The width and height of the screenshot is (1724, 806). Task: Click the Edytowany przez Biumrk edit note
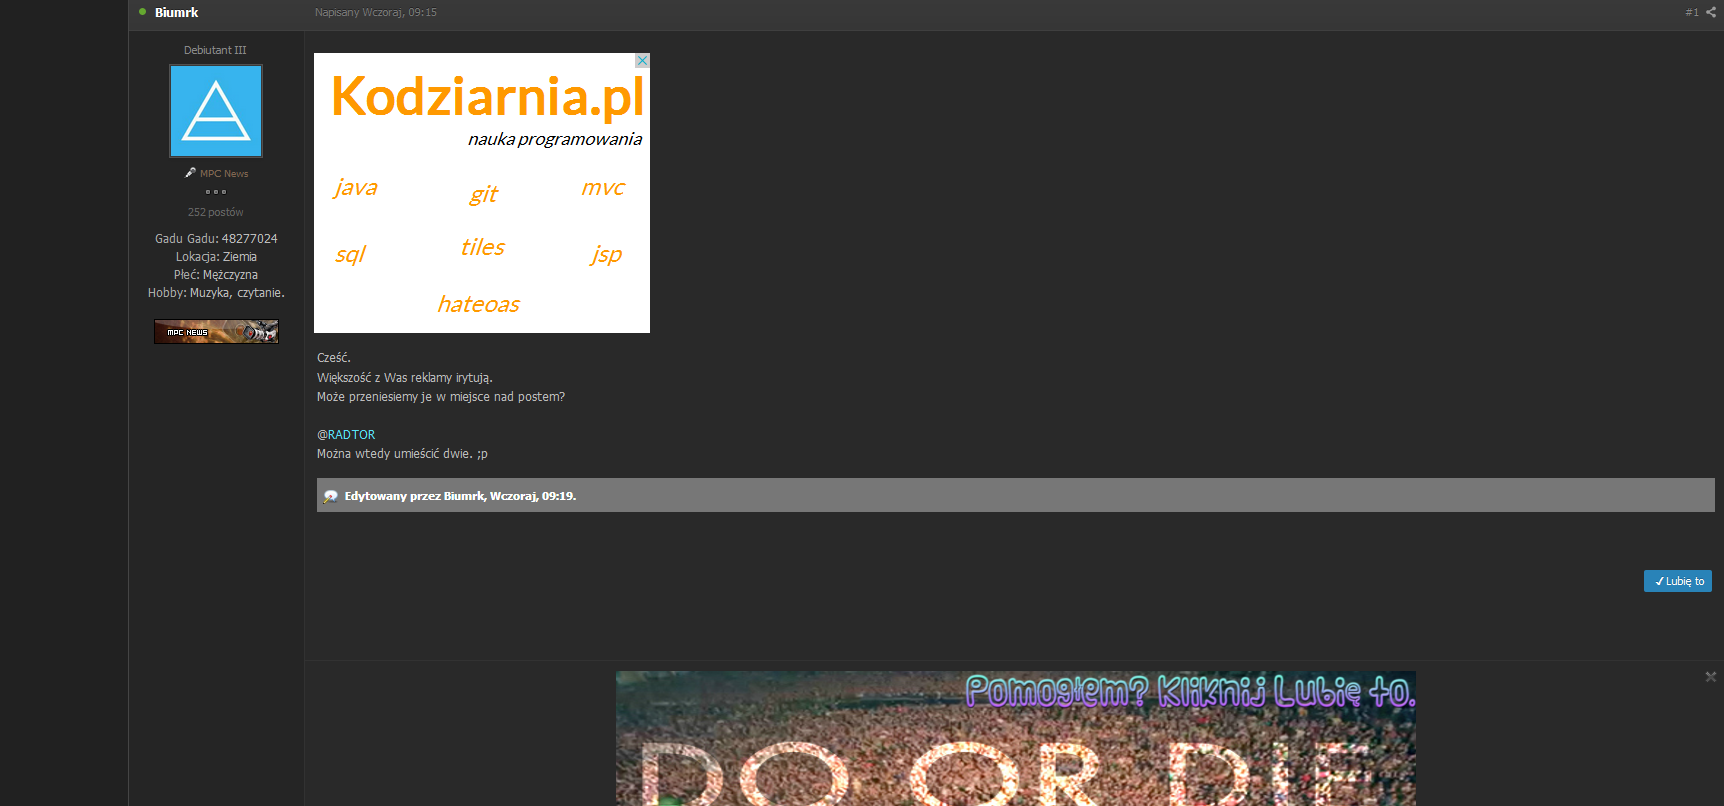[x=460, y=496]
